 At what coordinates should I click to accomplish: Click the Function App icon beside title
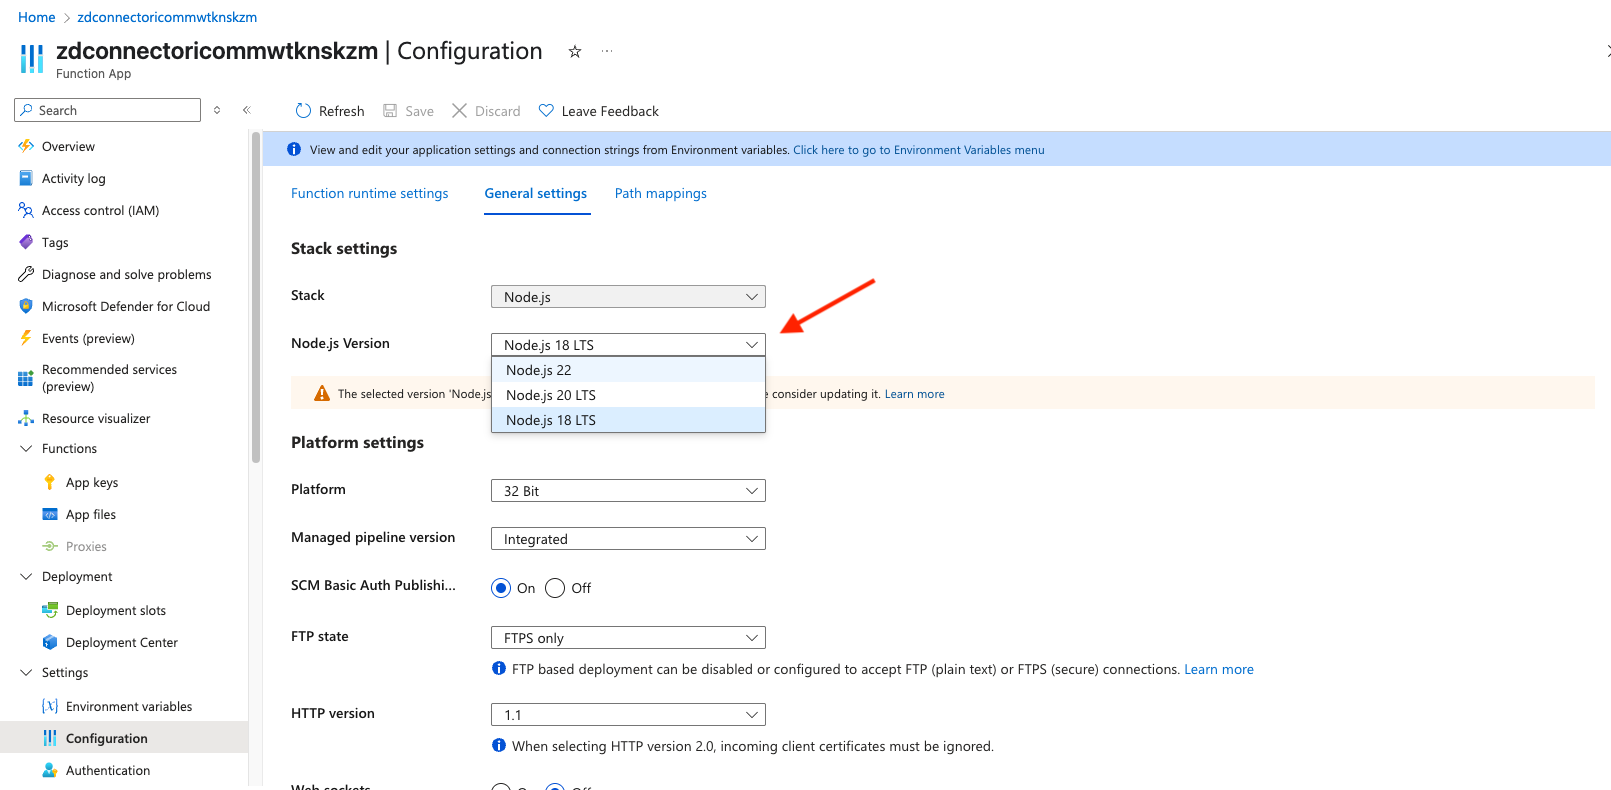pyautogui.click(x=32, y=59)
